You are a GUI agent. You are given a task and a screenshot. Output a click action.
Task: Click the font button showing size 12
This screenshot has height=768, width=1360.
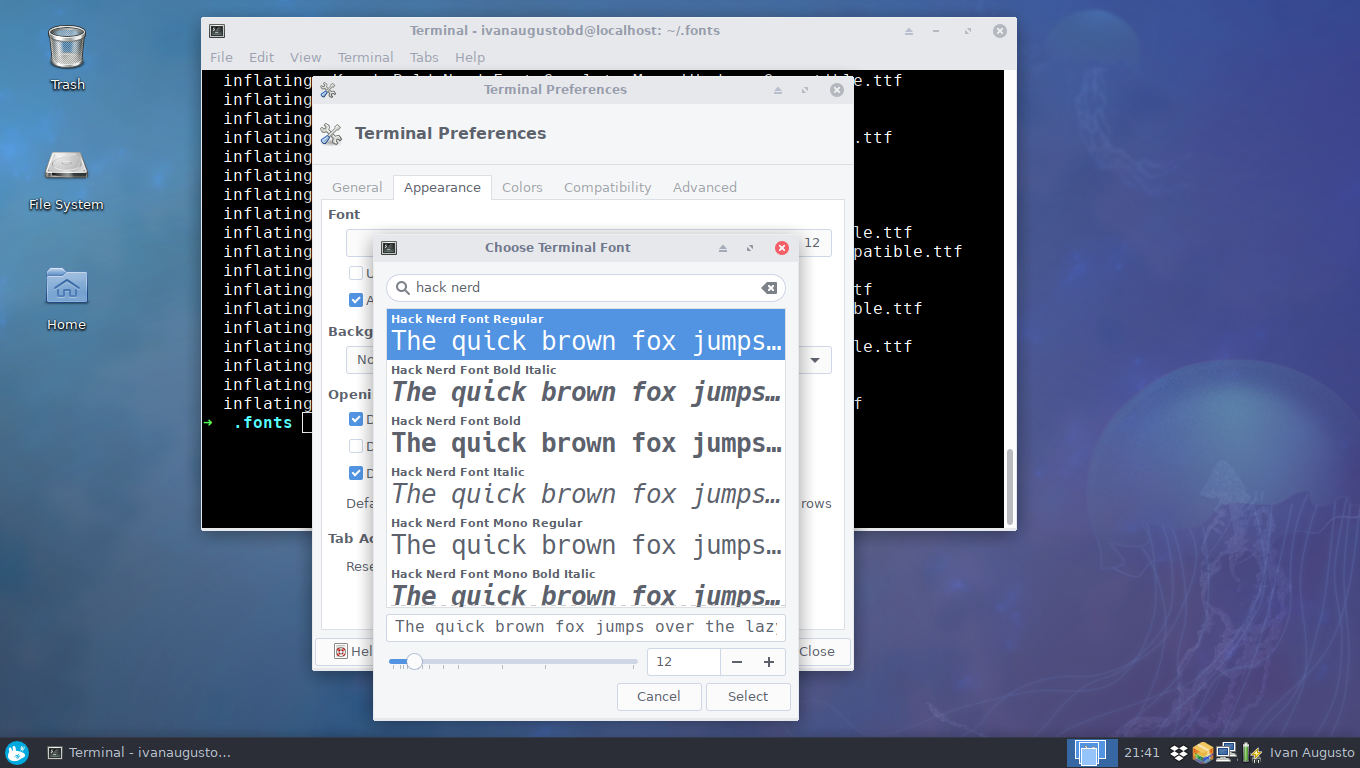[588, 243]
